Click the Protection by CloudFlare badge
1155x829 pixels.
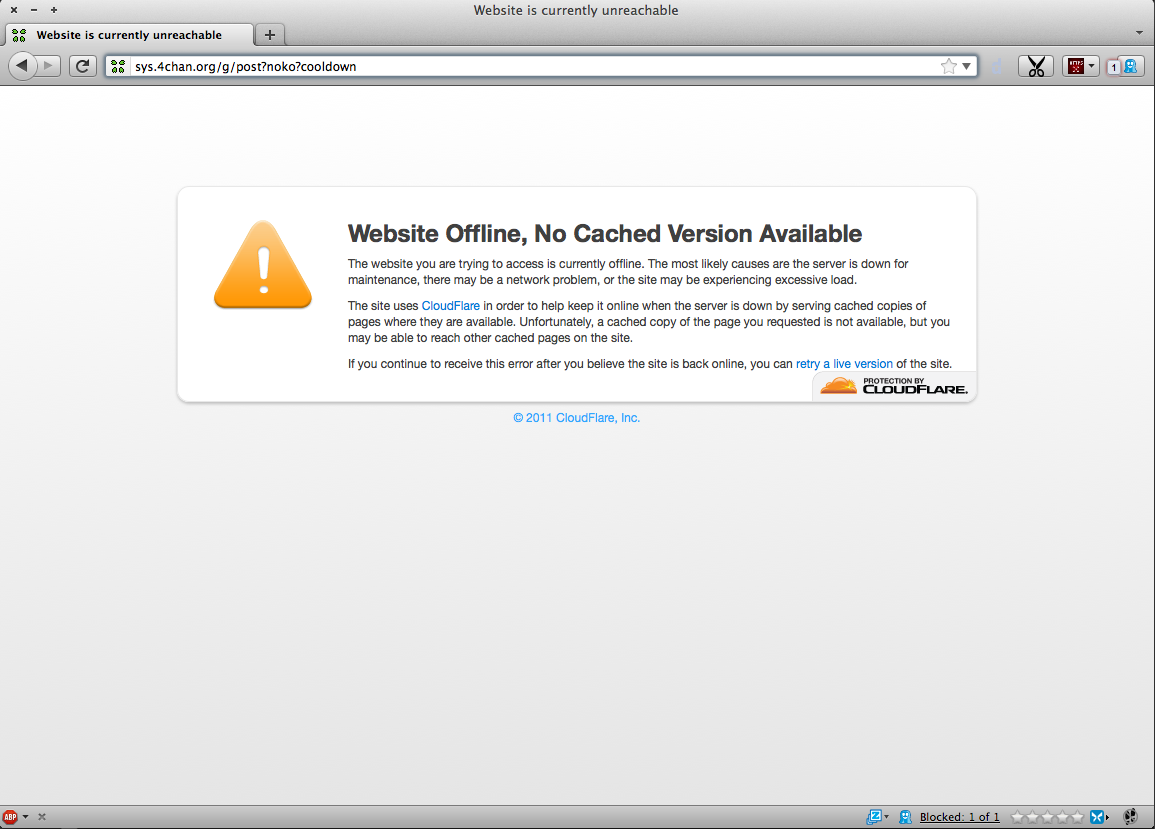tap(894, 386)
